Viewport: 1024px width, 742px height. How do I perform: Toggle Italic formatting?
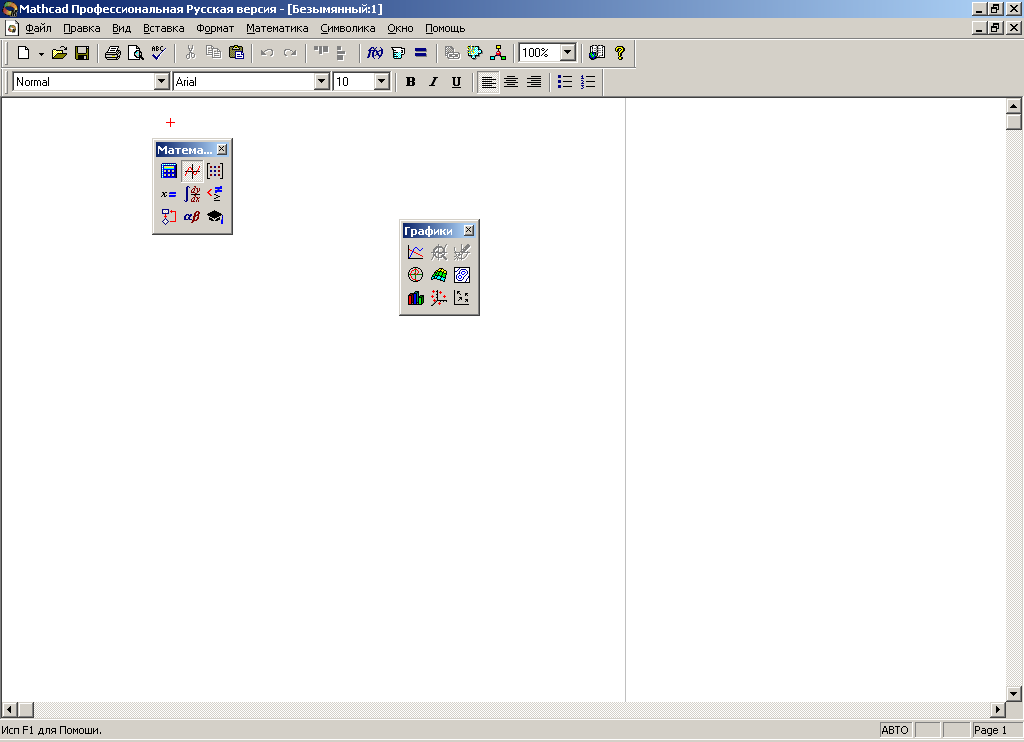pyautogui.click(x=433, y=82)
